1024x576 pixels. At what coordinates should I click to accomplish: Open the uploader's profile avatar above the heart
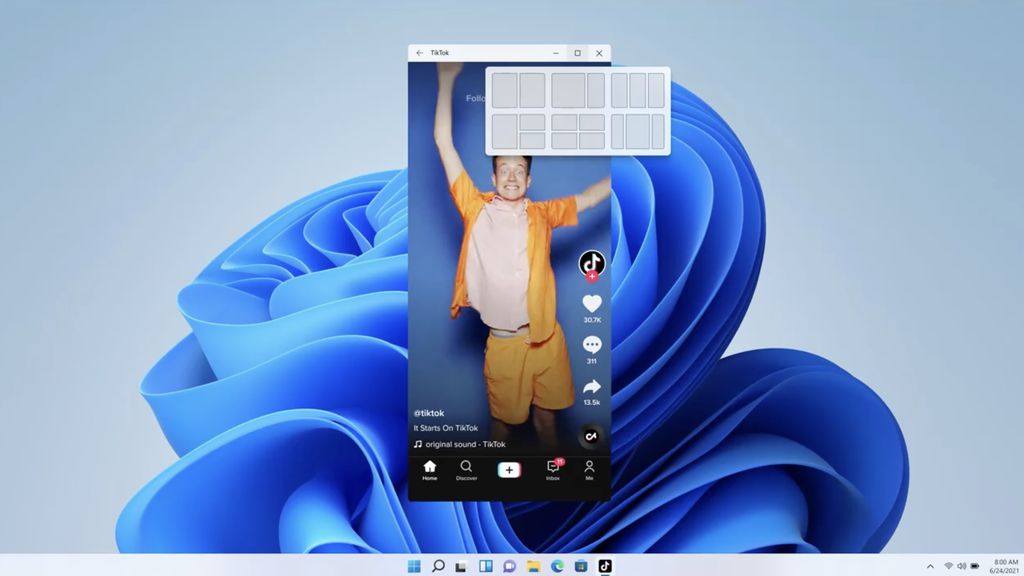(x=594, y=263)
